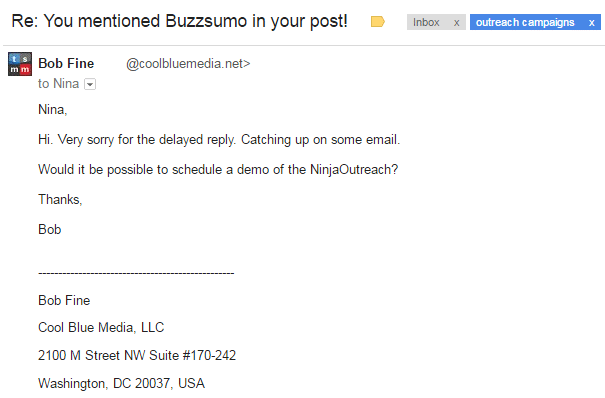Click the 'Bob' sign-off line
The width and height of the screenshot is (605, 398).
click(x=50, y=229)
